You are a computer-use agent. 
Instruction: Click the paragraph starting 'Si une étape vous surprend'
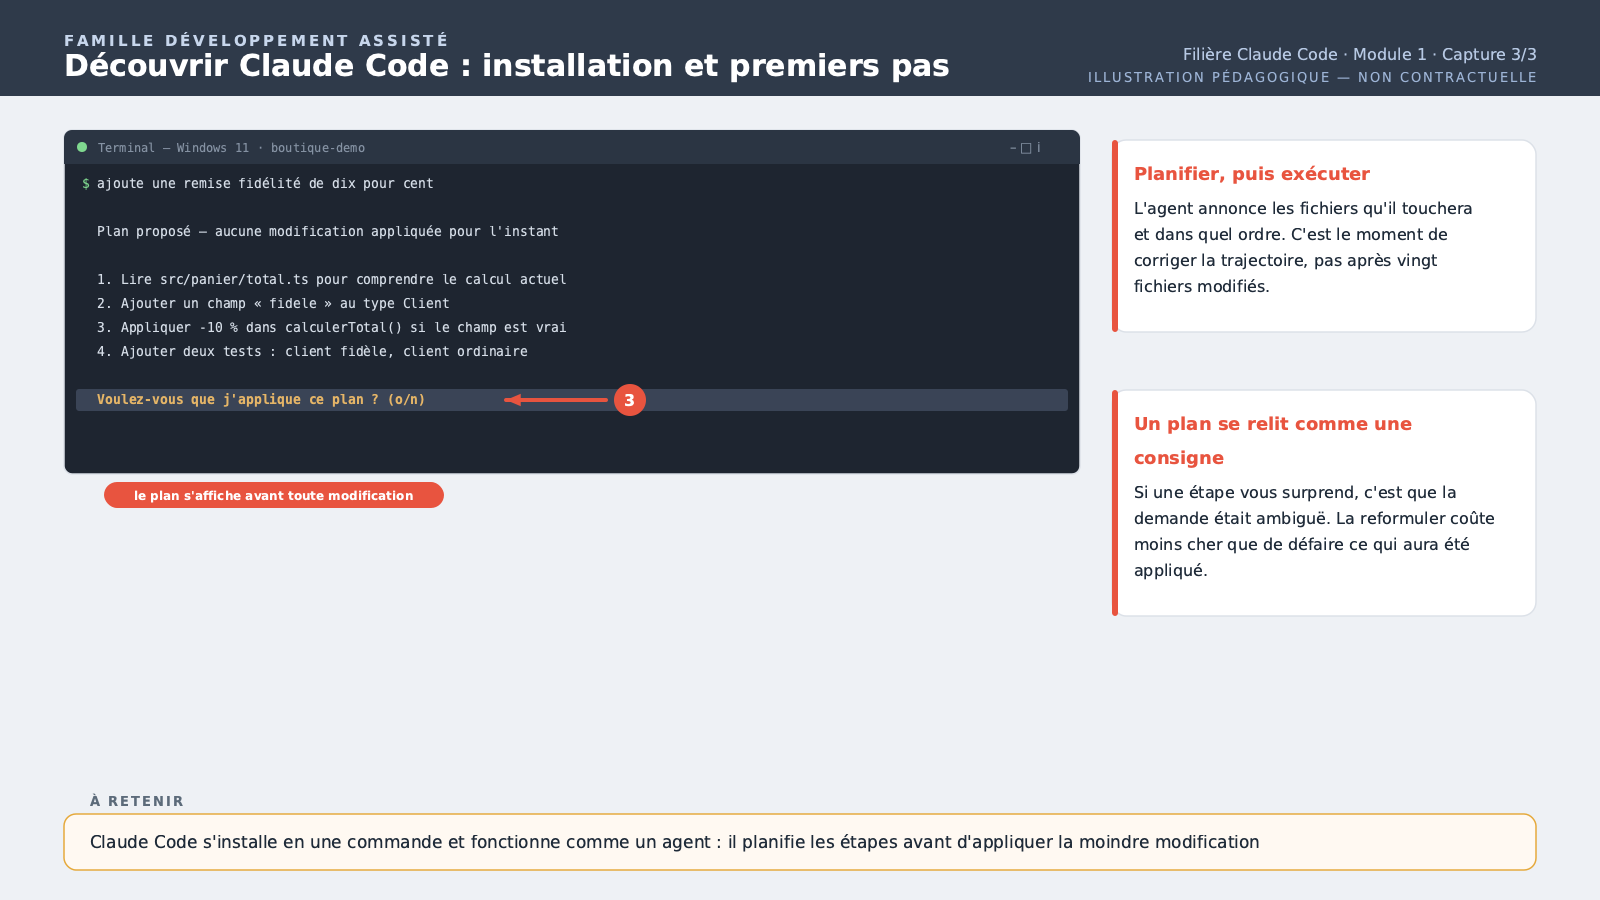(x=1314, y=531)
